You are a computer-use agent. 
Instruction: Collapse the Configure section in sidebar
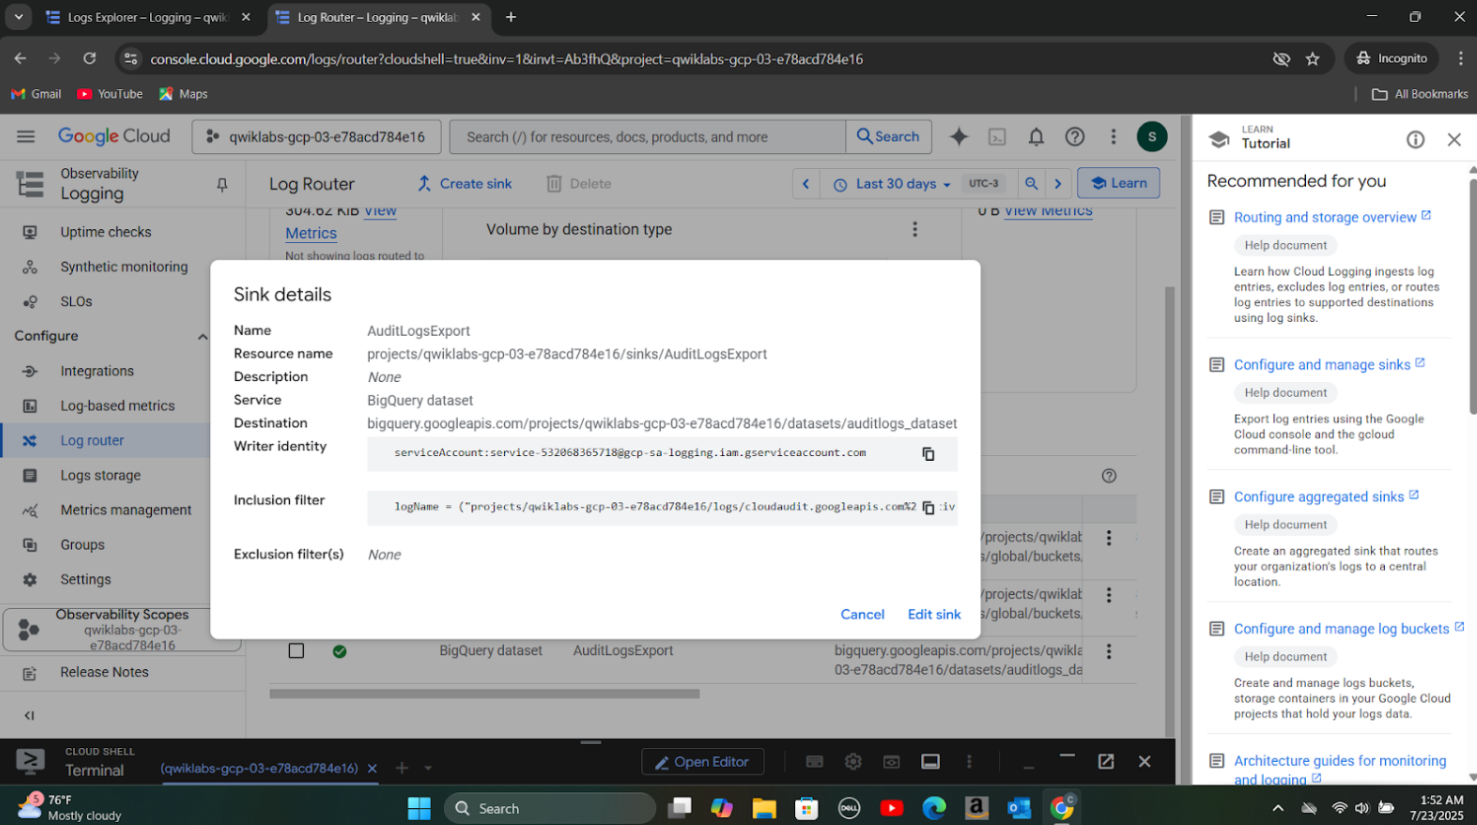coord(202,337)
